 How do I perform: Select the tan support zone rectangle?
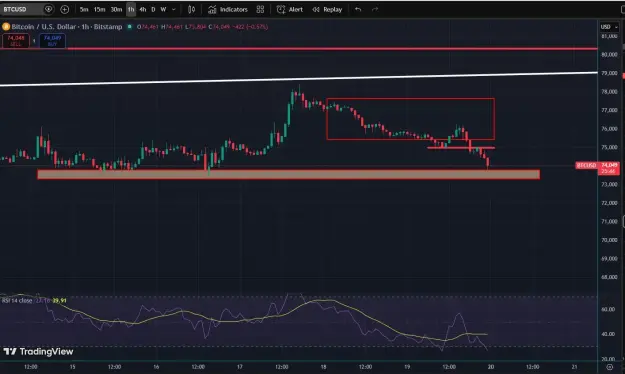289,174
